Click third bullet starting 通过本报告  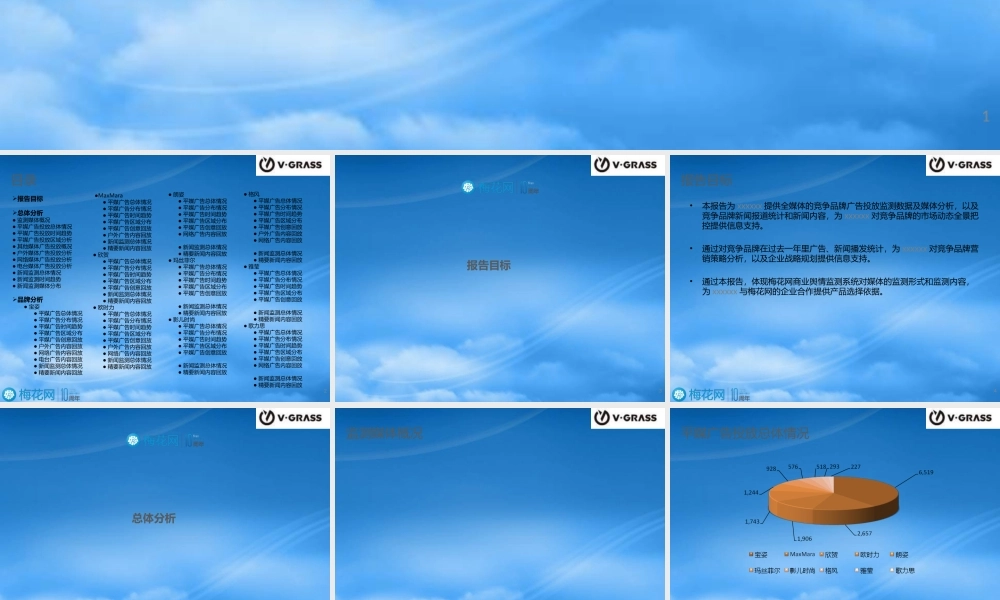pyautogui.click(x=836, y=286)
